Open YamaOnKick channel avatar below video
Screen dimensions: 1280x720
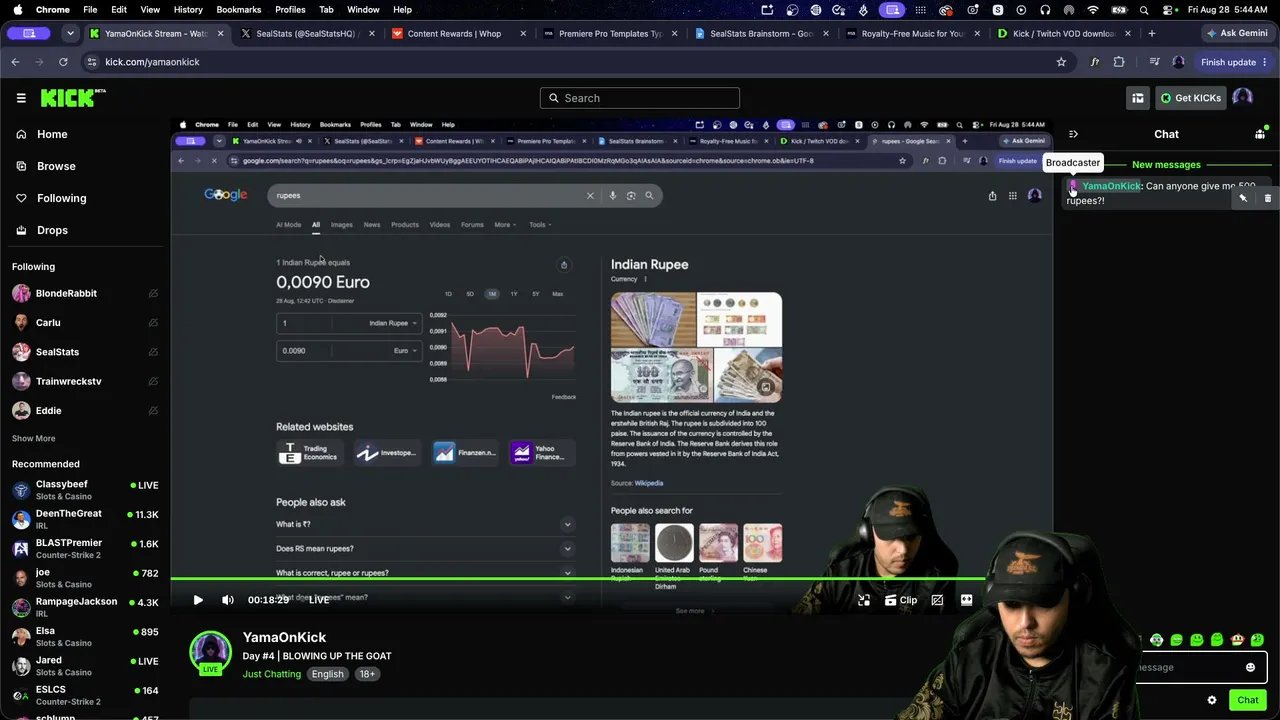[210, 652]
